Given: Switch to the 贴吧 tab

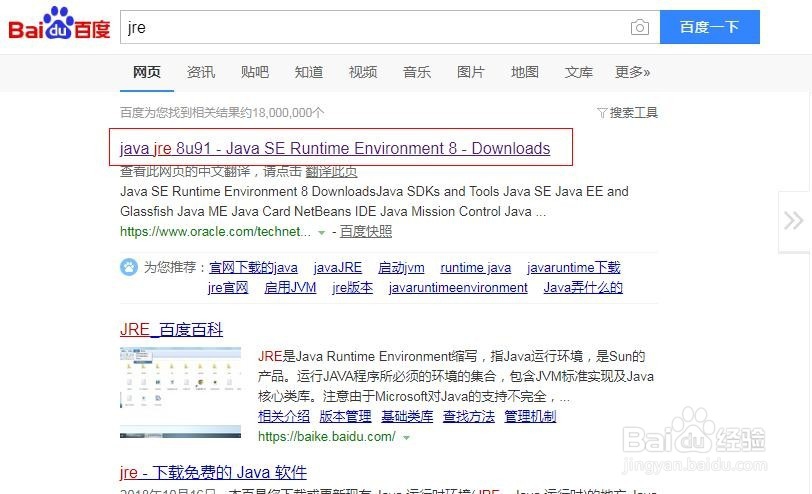Looking at the screenshot, I should pyautogui.click(x=255, y=72).
